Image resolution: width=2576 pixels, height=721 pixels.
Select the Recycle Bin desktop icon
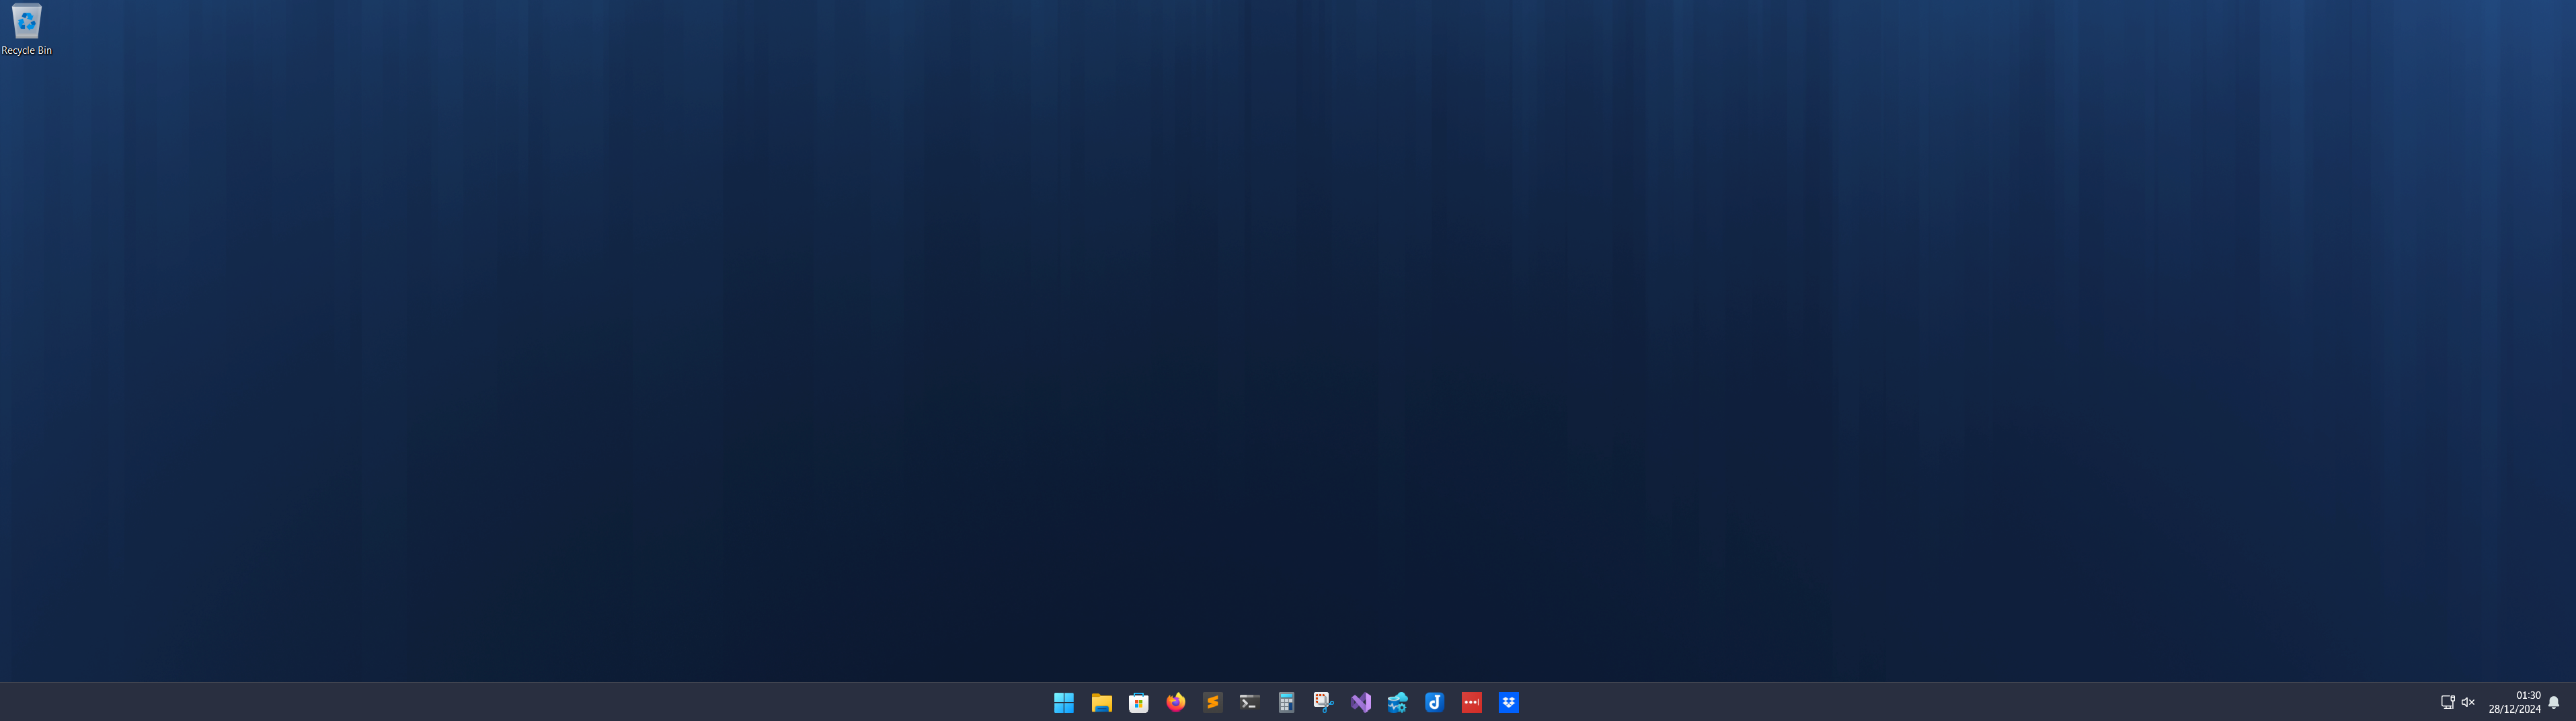26,28
